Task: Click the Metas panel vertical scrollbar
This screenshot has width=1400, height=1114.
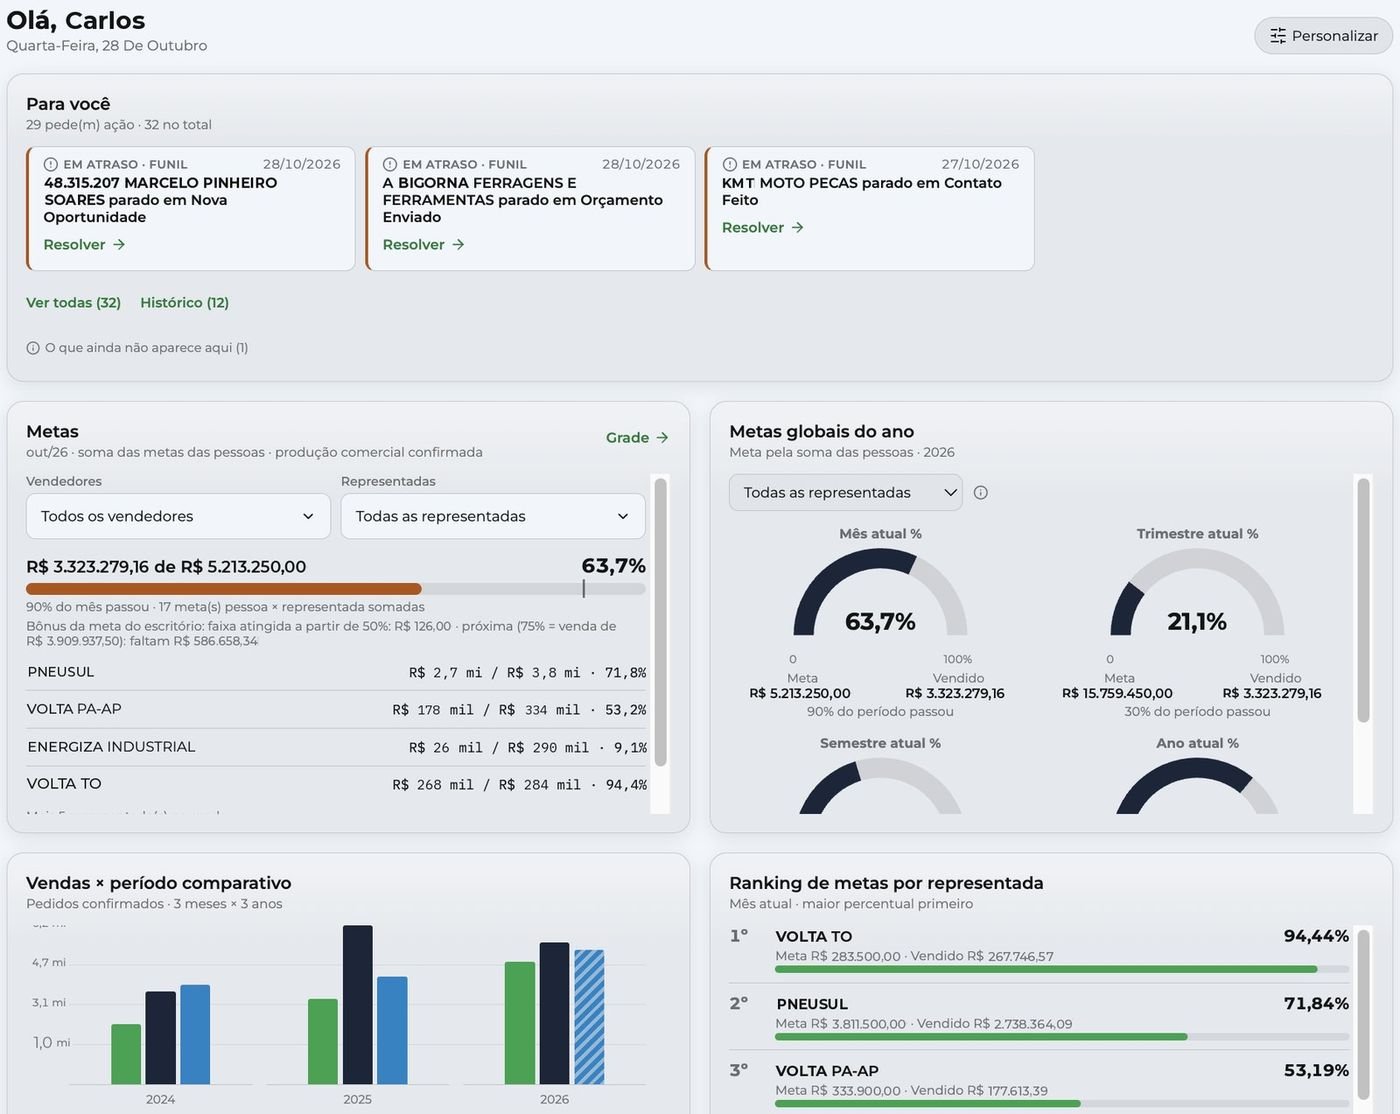Action: (x=660, y=623)
